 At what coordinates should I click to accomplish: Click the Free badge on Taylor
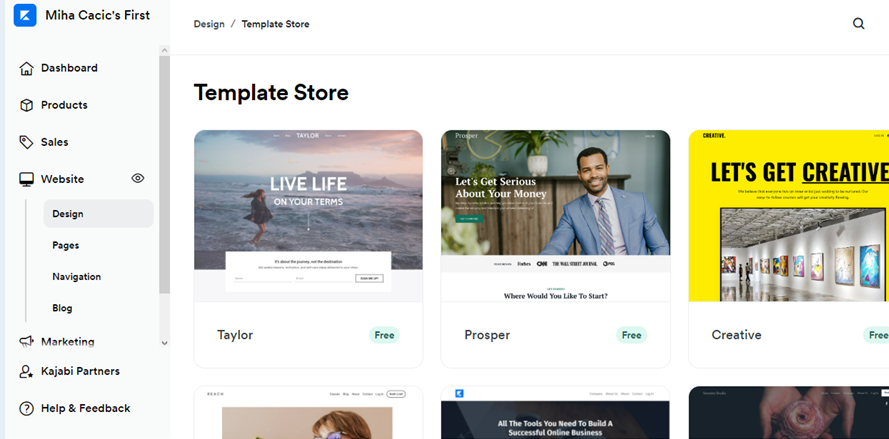pyautogui.click(x=384, y=335)
